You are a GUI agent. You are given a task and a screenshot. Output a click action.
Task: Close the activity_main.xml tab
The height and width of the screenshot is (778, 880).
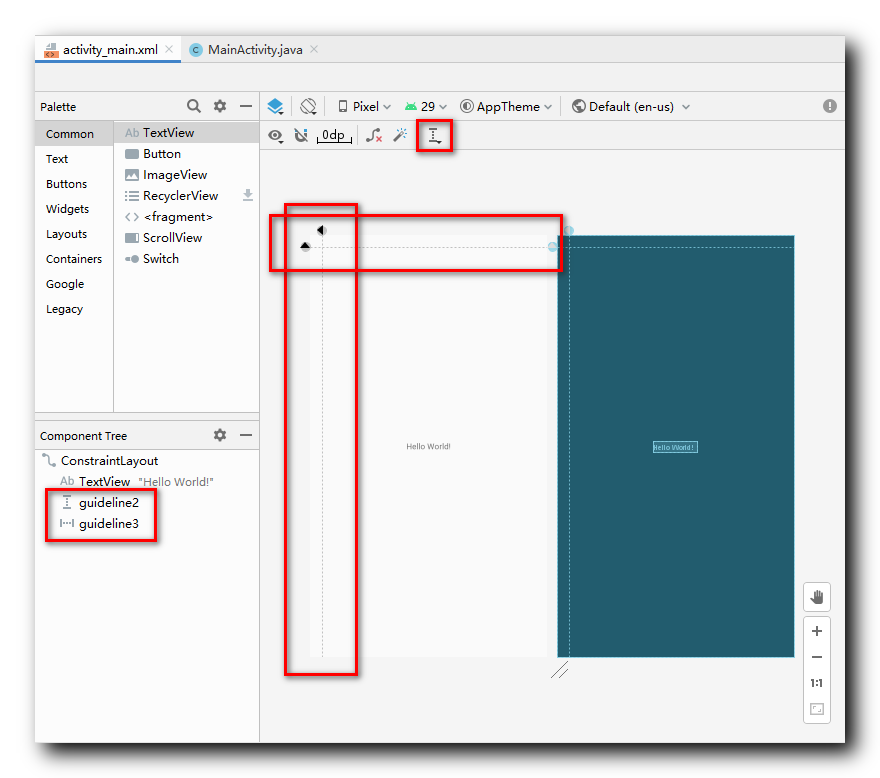pyautogui.click(x=169, y=49)
